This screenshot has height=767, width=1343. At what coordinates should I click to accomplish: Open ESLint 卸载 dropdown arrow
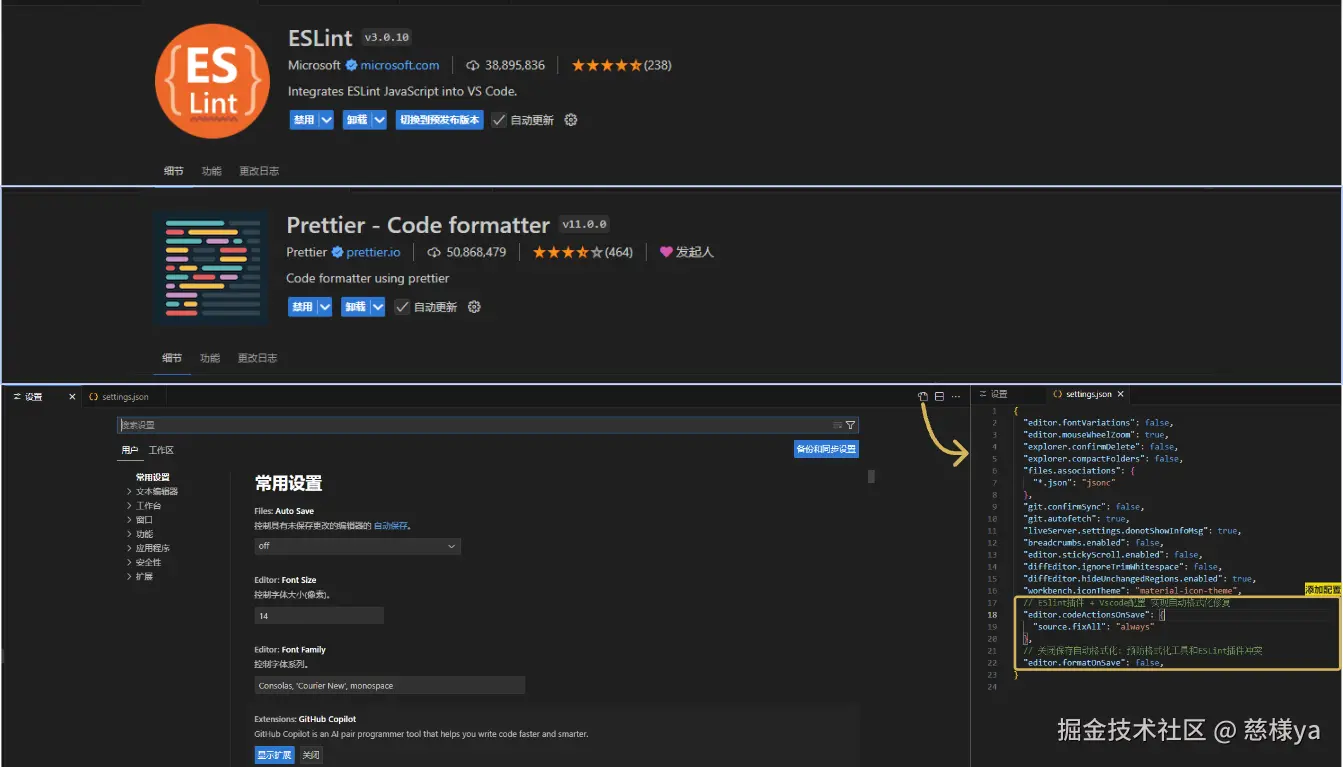point(379,120)
